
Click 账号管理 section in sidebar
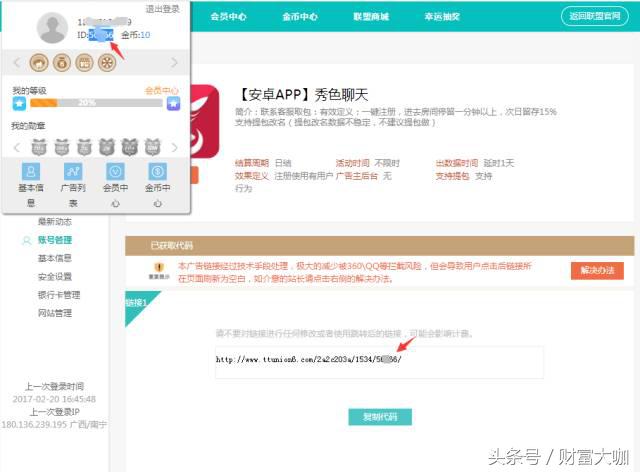pos(55,240)
